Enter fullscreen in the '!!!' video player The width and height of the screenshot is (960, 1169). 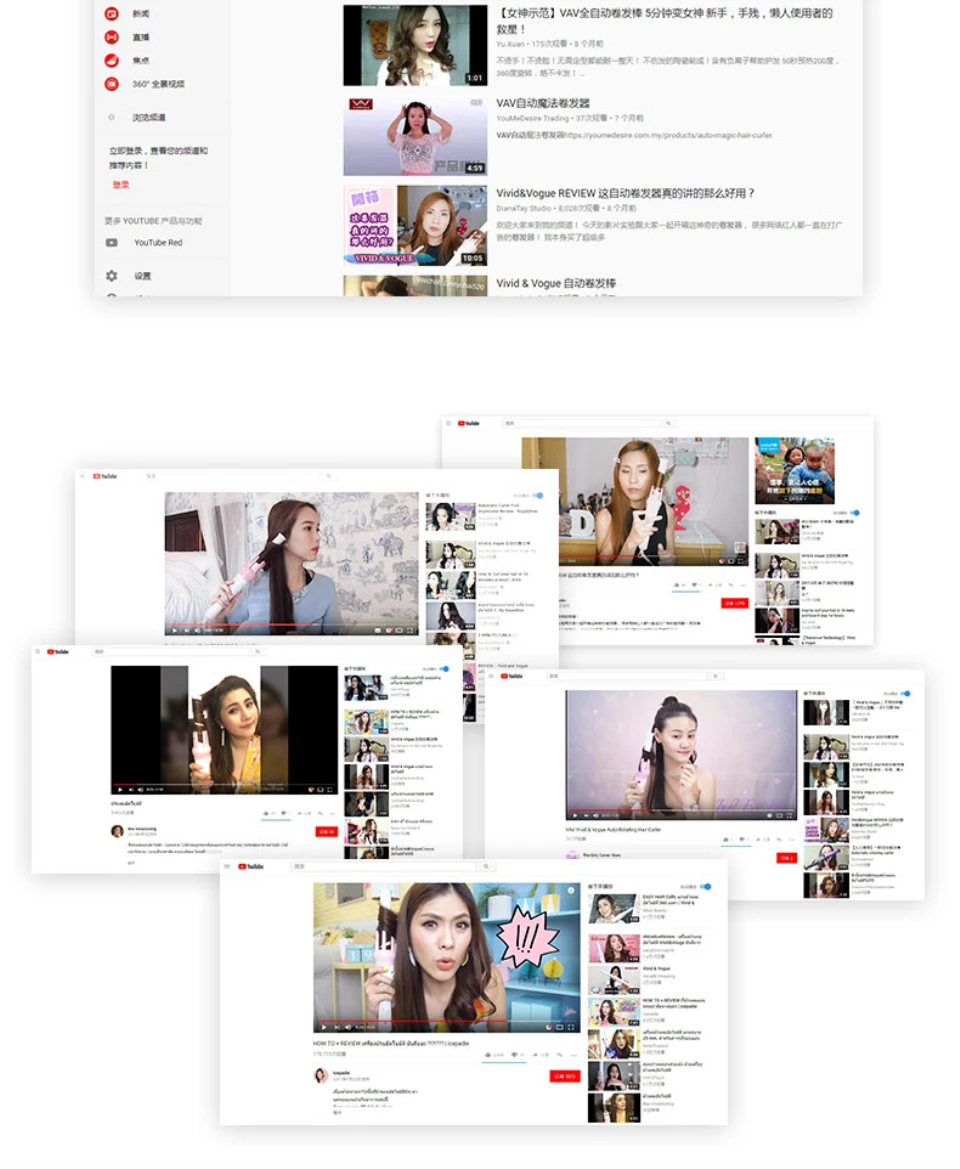572,1027
